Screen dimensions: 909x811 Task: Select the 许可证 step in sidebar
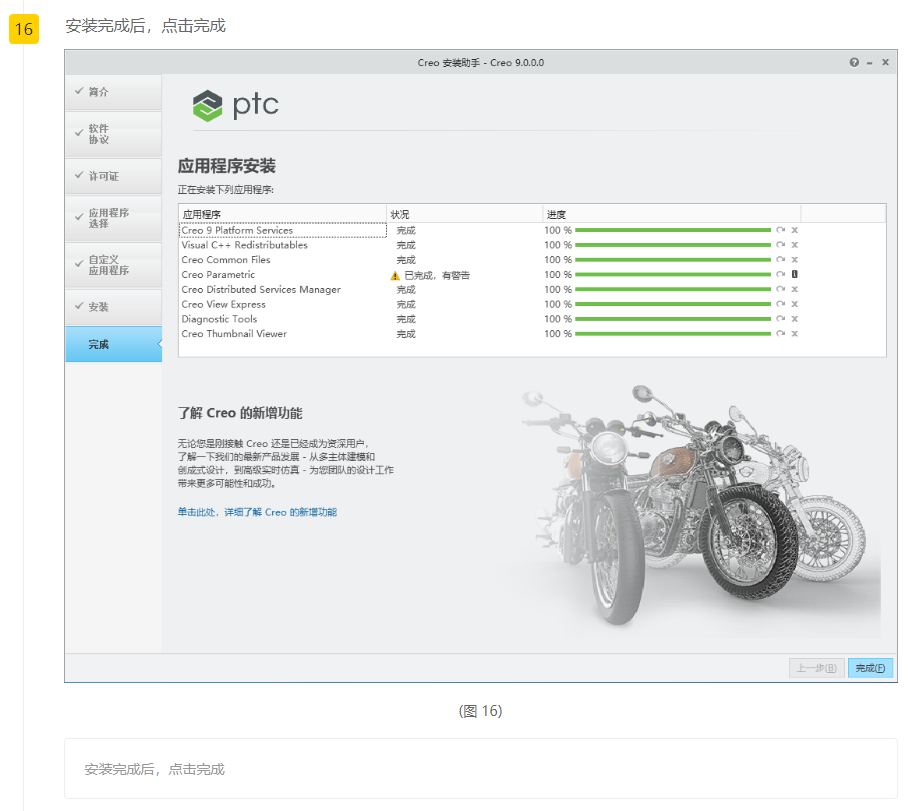coord(114,176)
